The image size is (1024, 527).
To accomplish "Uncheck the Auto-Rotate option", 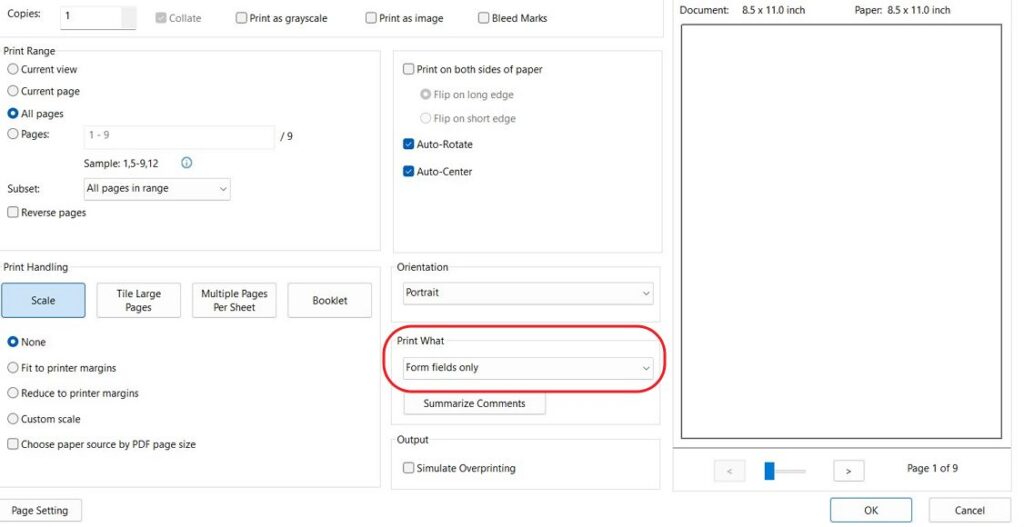I will (408, 144).
